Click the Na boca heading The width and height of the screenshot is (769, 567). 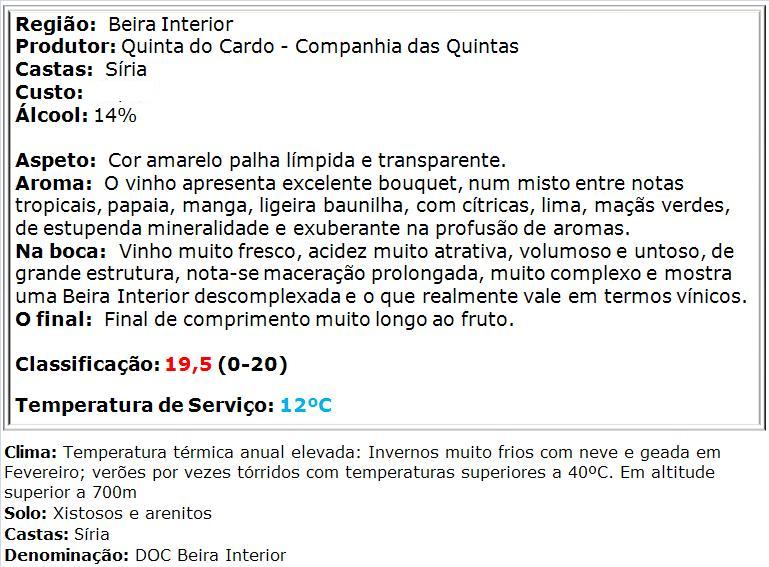pyautogui.click(x=61, y=252)
